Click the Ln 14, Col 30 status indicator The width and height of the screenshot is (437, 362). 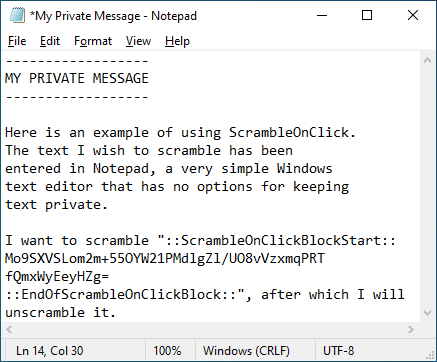coord(50,351)
